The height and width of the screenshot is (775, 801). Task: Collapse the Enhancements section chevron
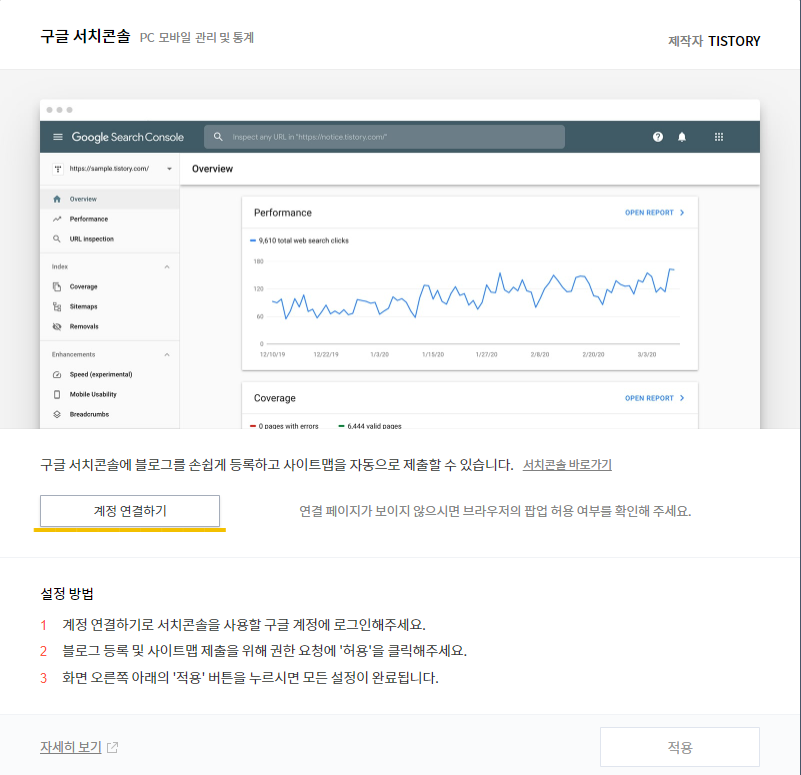[x=167, y=355]
